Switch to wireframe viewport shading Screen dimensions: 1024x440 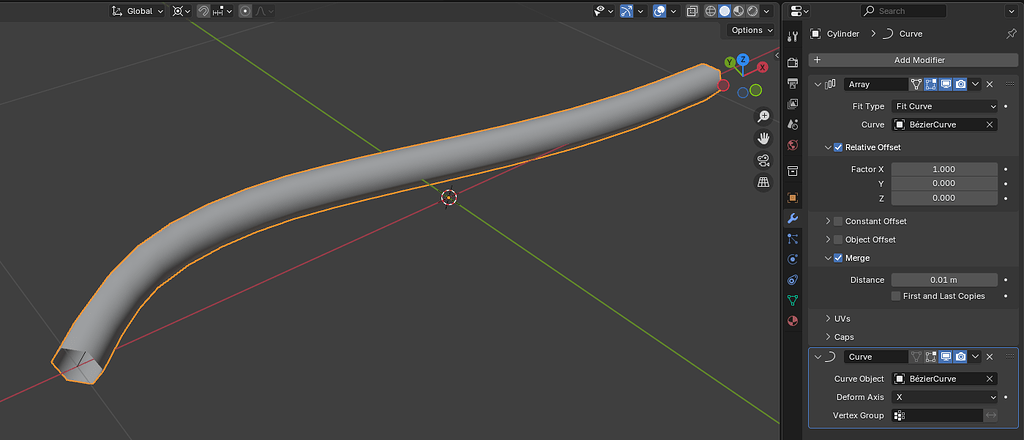[711, 11]
